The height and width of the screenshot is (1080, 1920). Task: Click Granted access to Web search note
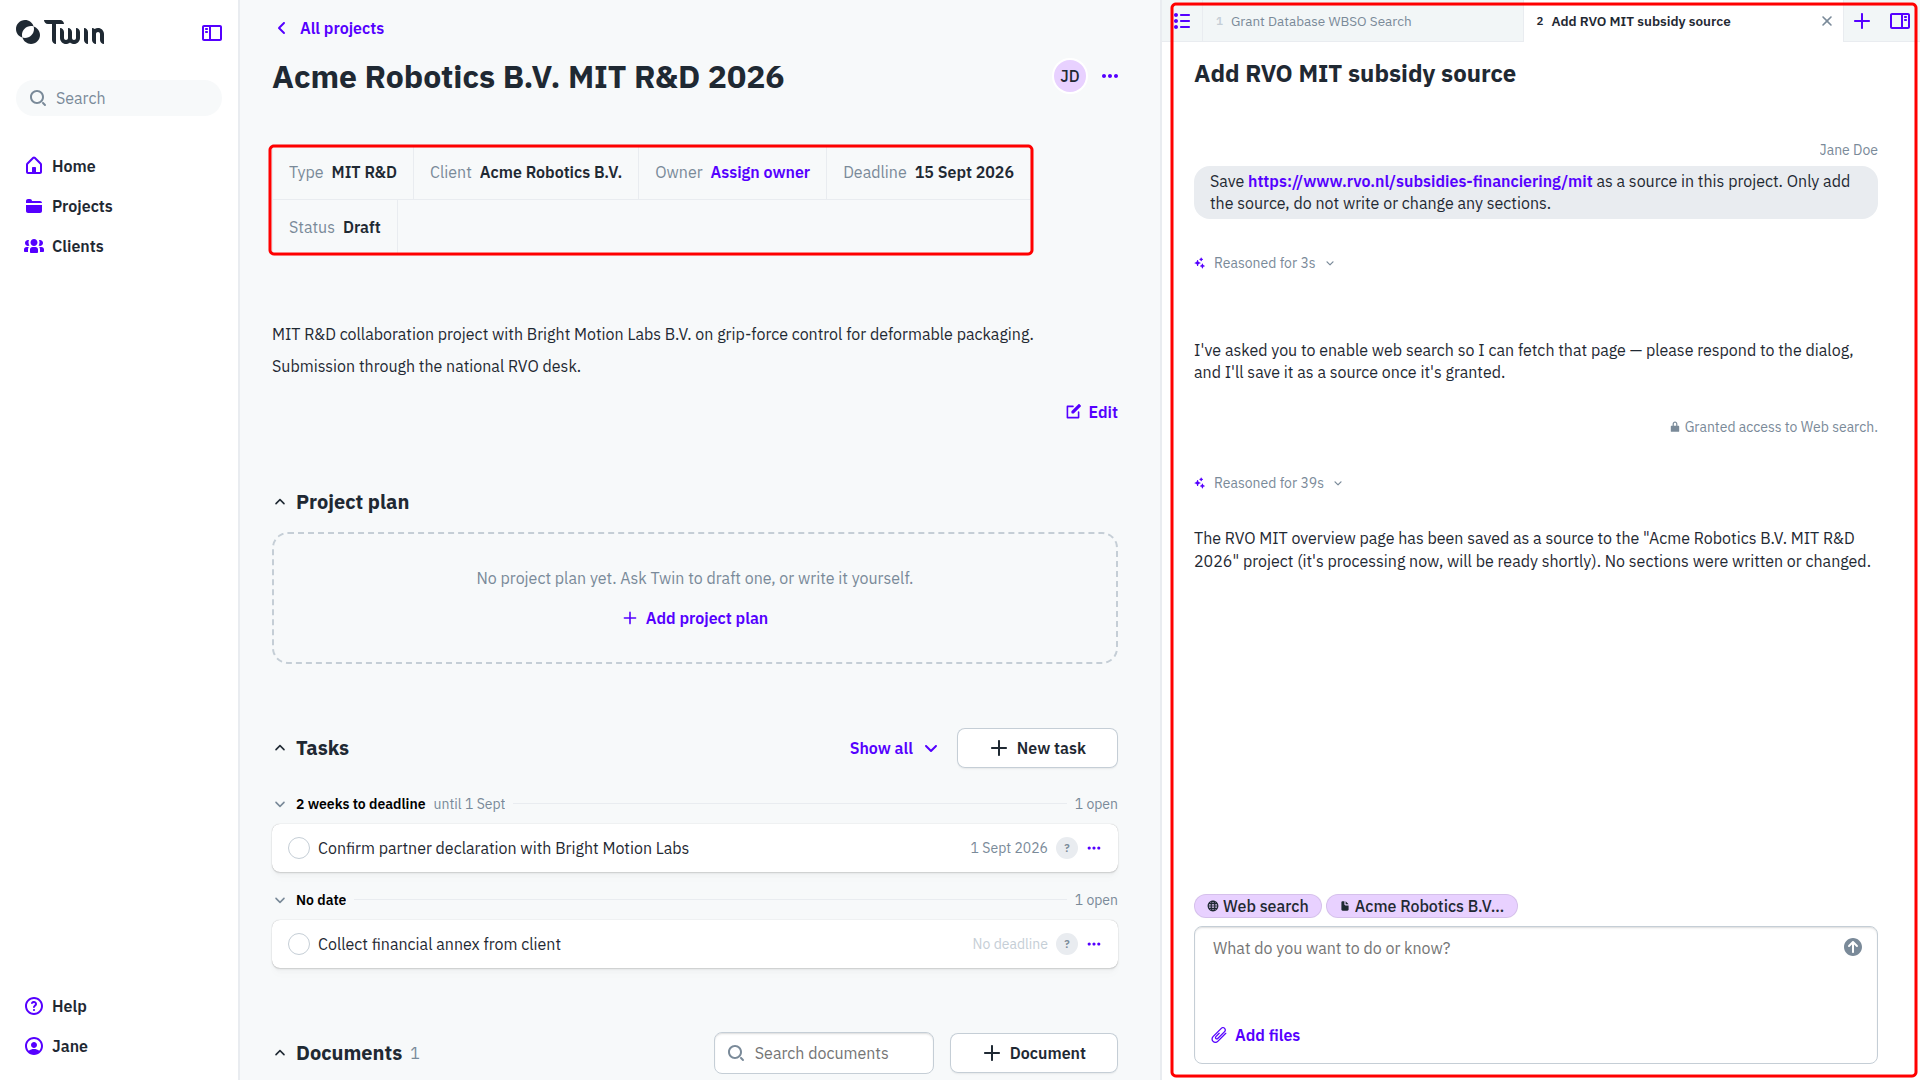coord(1773,427)
